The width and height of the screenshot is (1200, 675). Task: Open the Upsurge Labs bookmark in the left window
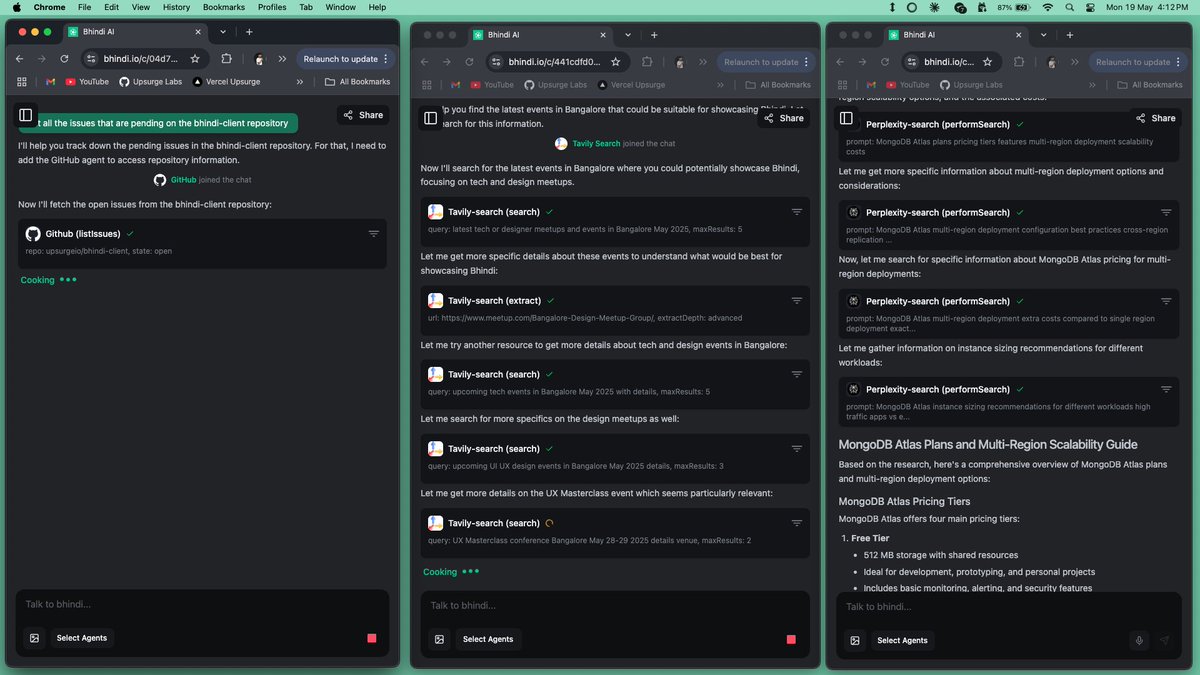[151, 82]
